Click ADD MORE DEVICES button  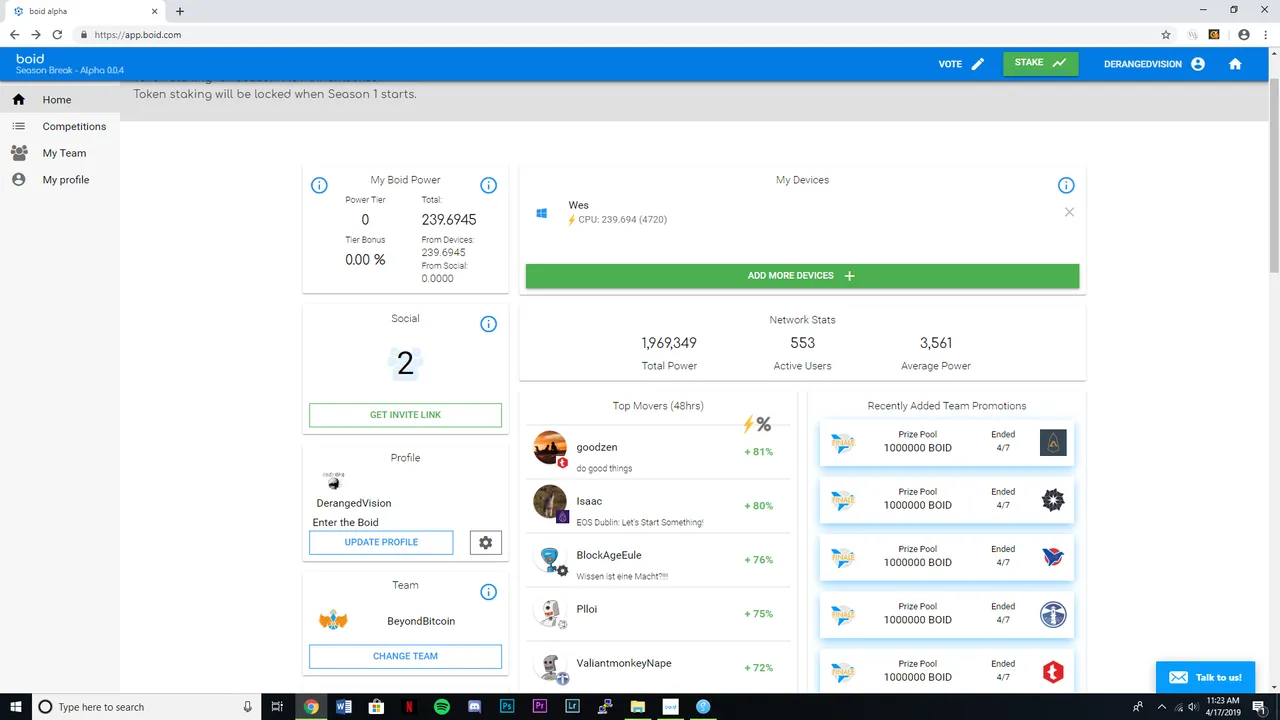click(x=802, y=276)
